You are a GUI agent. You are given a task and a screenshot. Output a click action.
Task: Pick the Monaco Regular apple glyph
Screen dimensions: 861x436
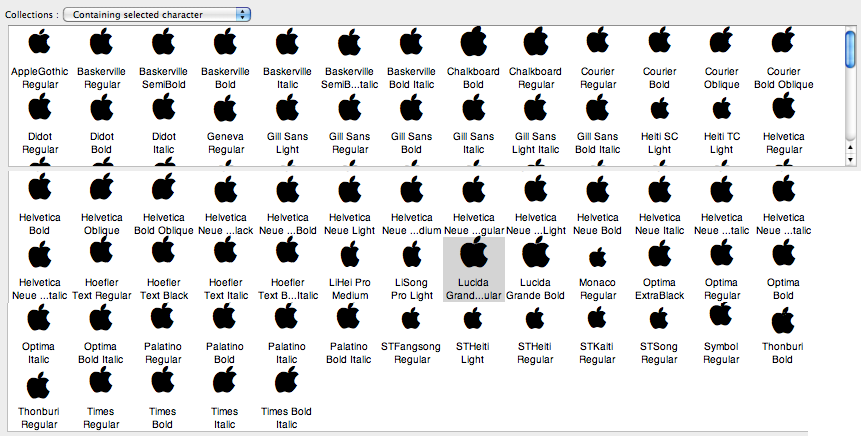click(597, 257)
